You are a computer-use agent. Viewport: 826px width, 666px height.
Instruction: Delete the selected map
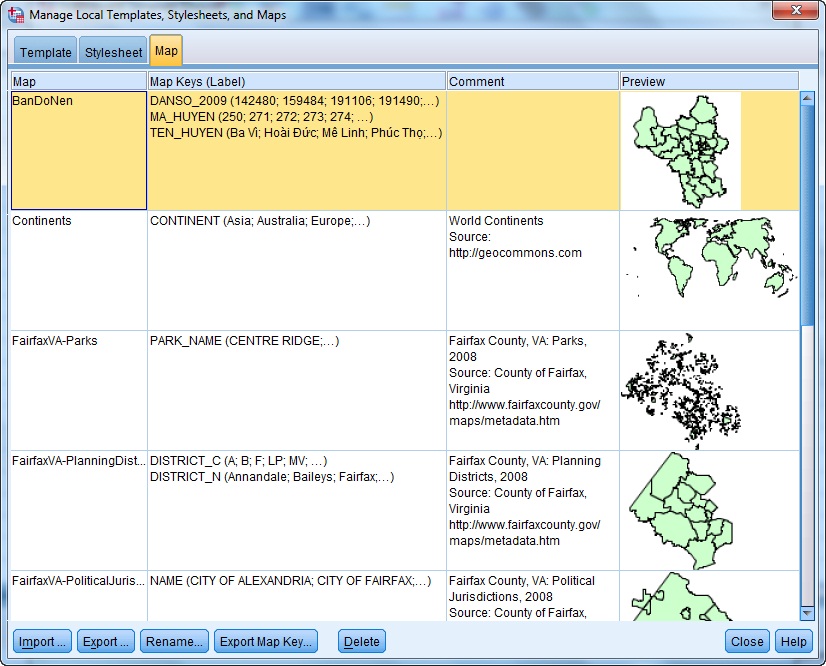[x=362, y=642]
